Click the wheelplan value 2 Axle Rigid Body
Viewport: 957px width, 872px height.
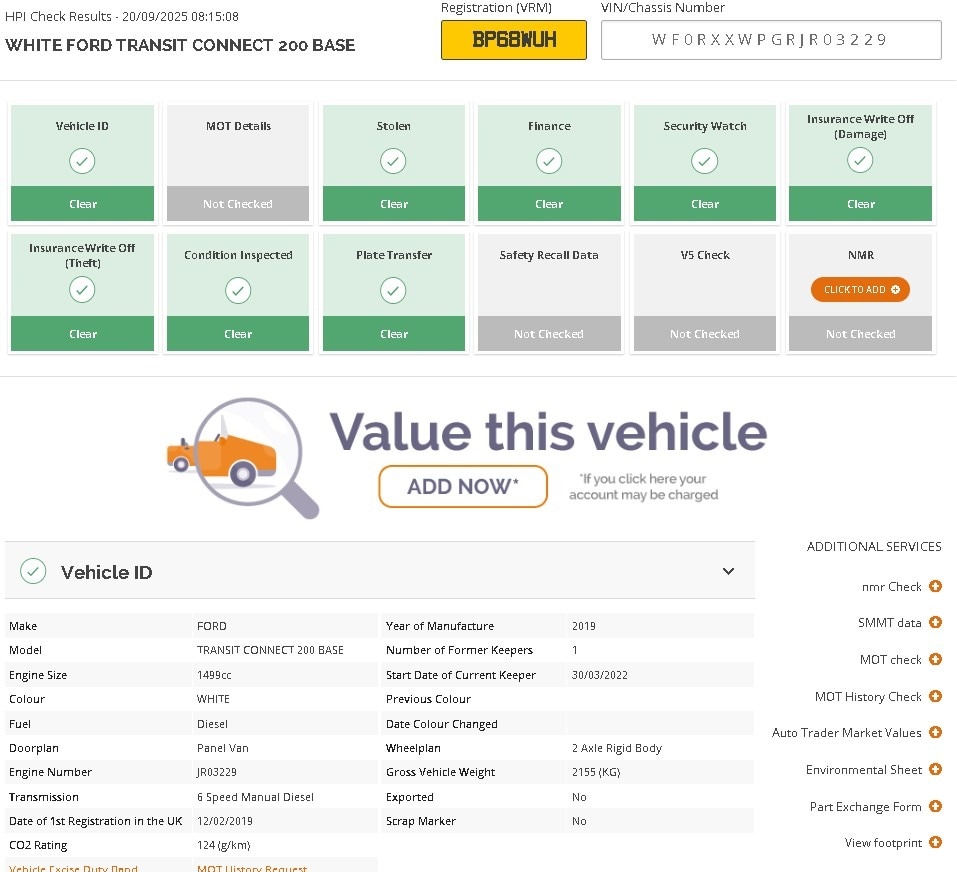click(616, 748)
